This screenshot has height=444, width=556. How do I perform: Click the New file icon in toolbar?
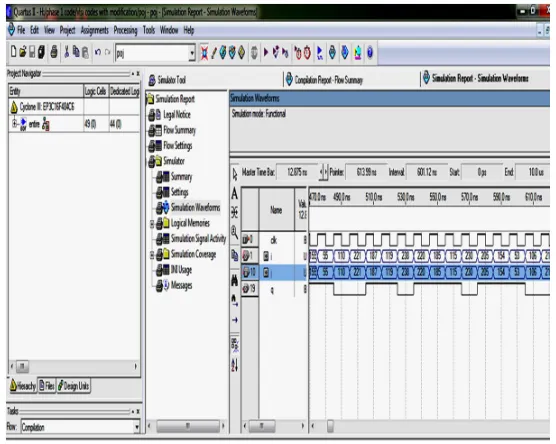(13, 52)
